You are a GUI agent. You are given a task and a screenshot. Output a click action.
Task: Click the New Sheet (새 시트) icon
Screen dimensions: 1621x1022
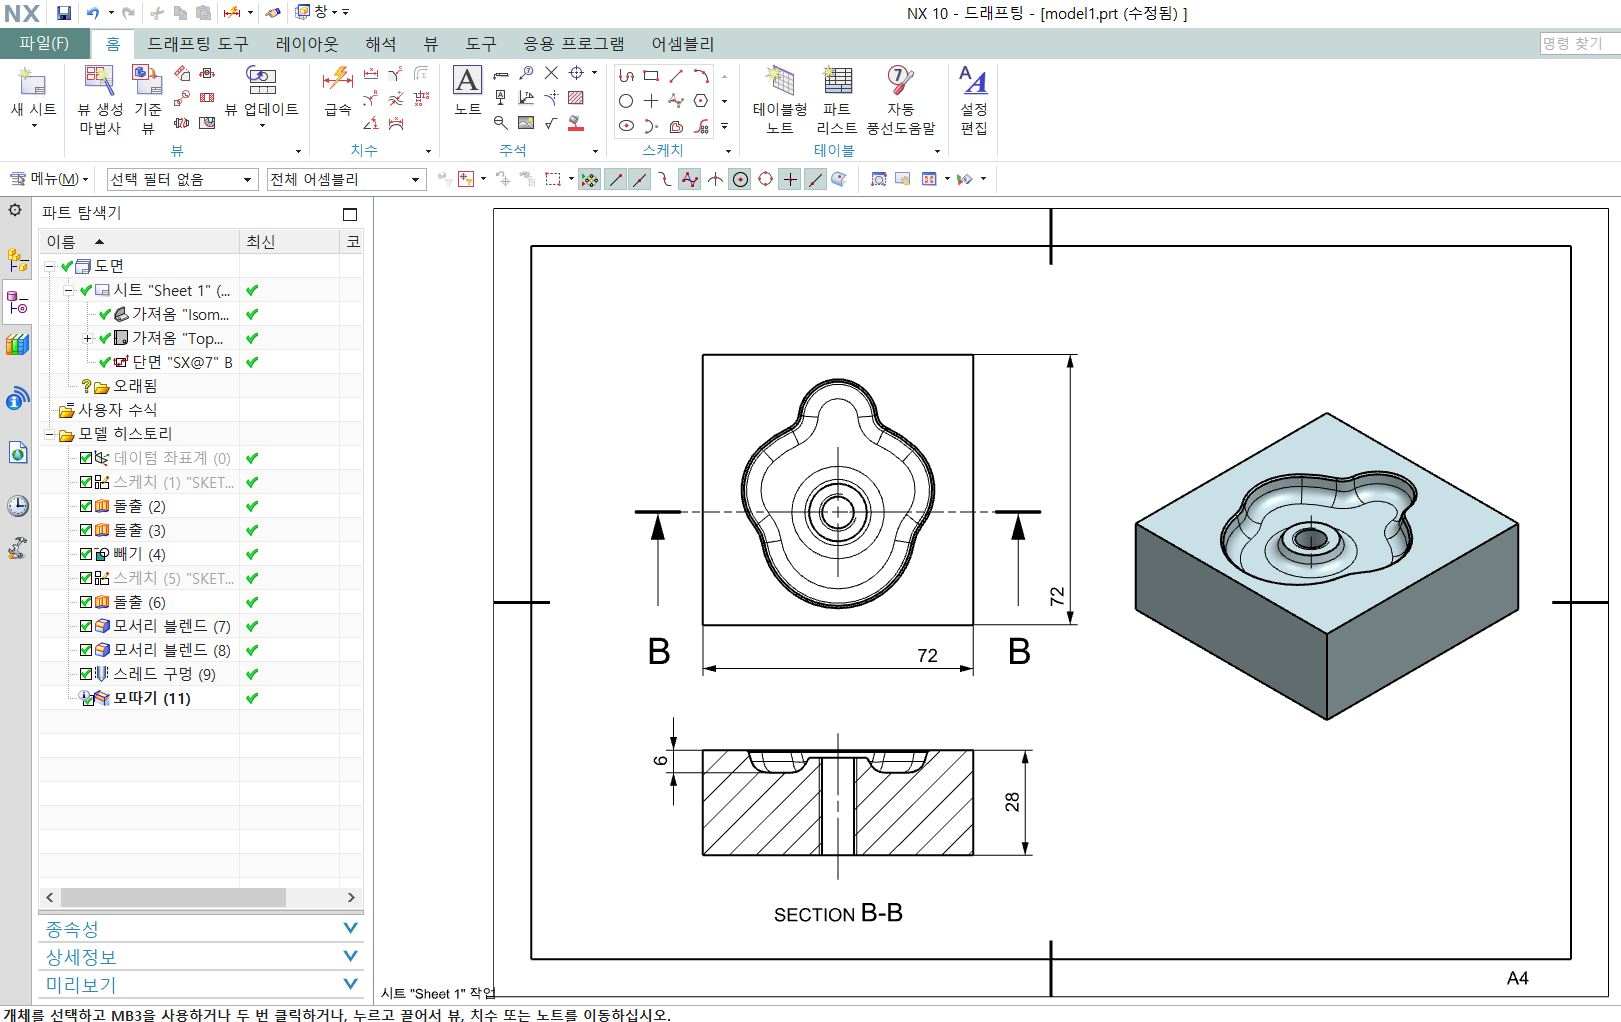point(33,82)
